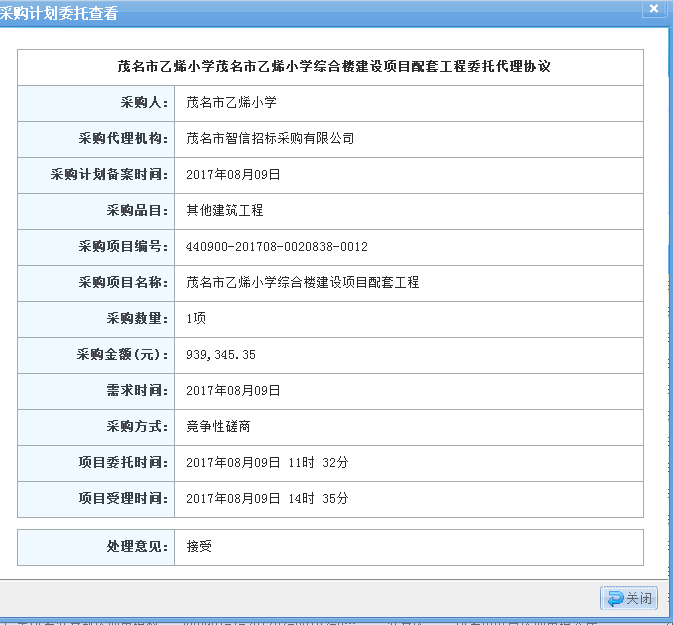Viewport: 673px width, 625px height.
Task: Select the amount 939,345.35
Action: pyautogui.click(x=221, y=354)
